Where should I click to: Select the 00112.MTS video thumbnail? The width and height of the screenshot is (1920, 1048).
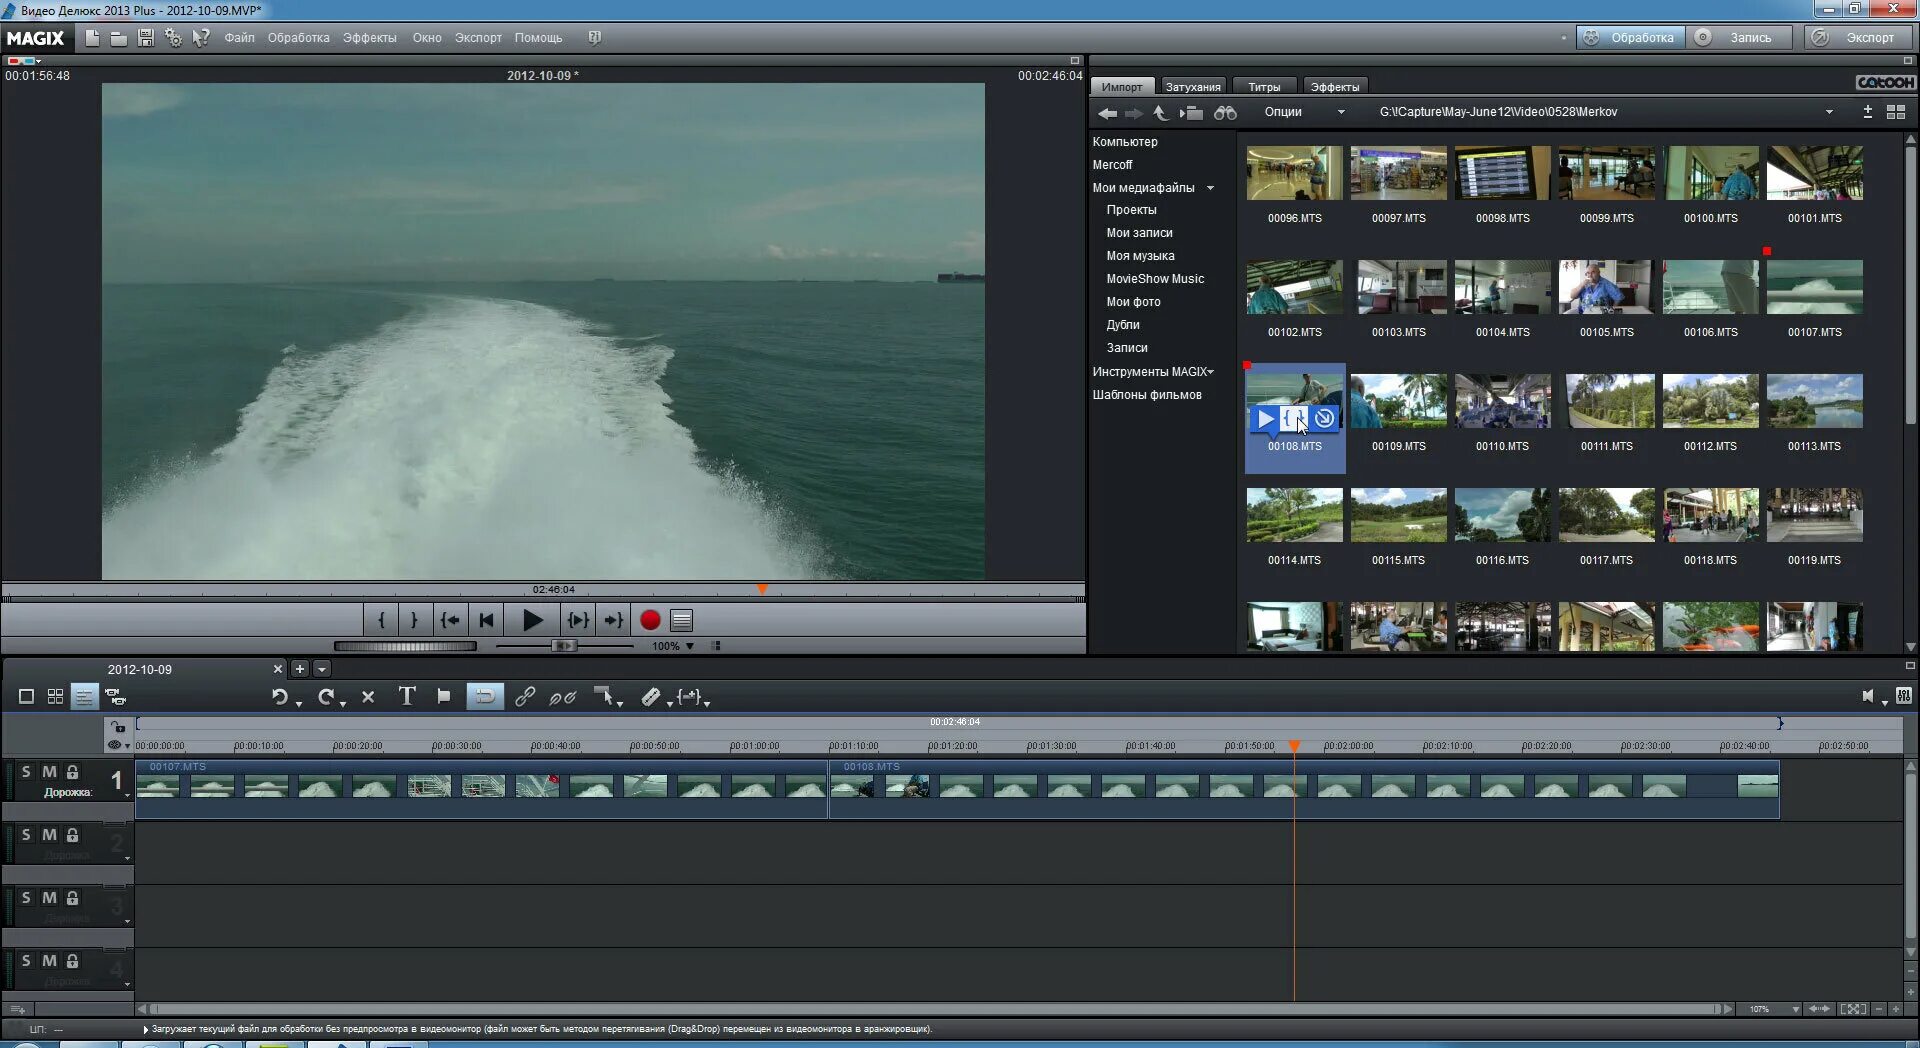click(x=1710, y=402)
